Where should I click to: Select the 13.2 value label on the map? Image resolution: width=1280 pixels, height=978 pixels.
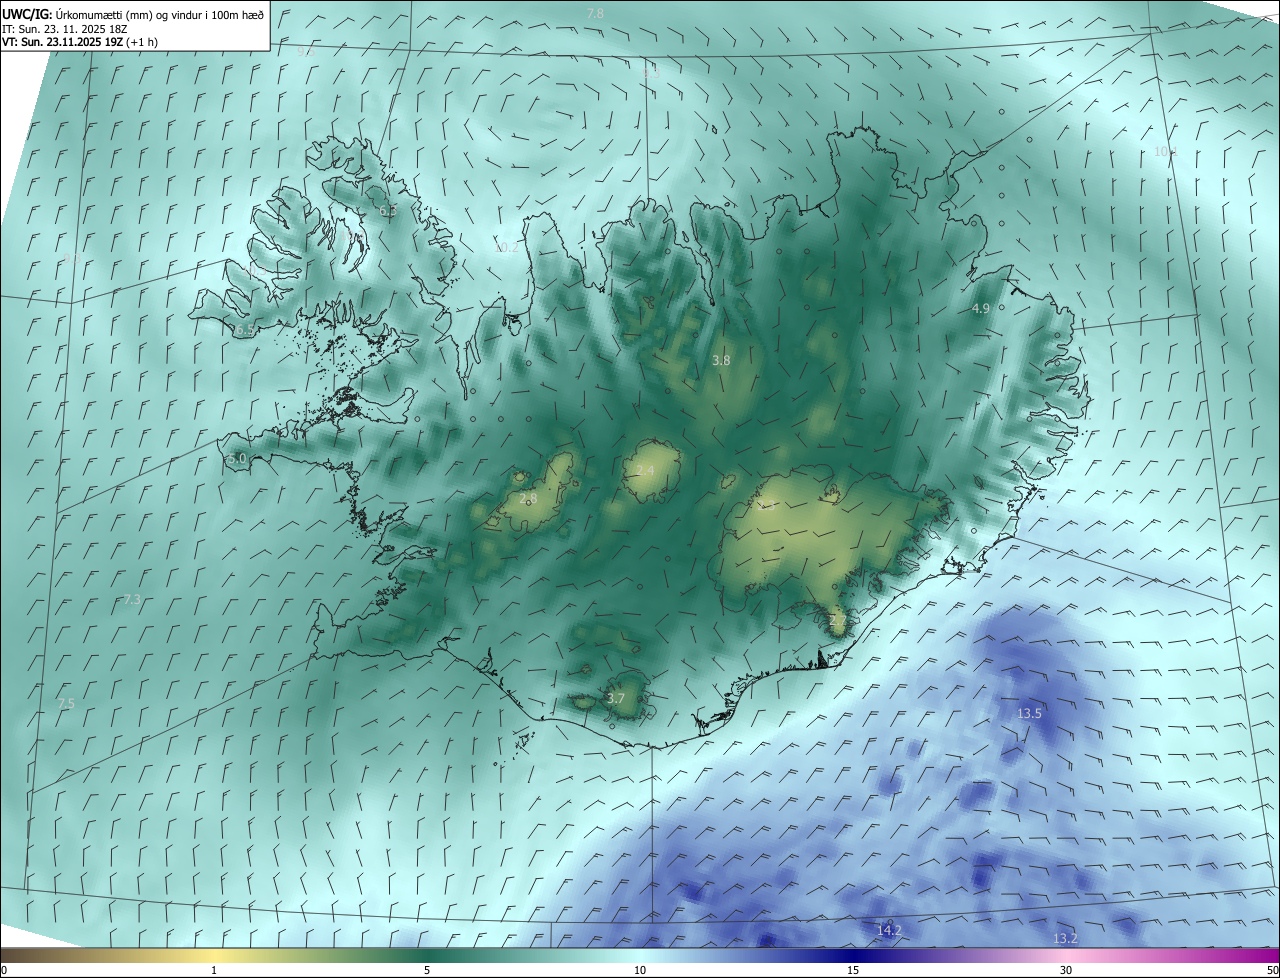click(1066, 938)
